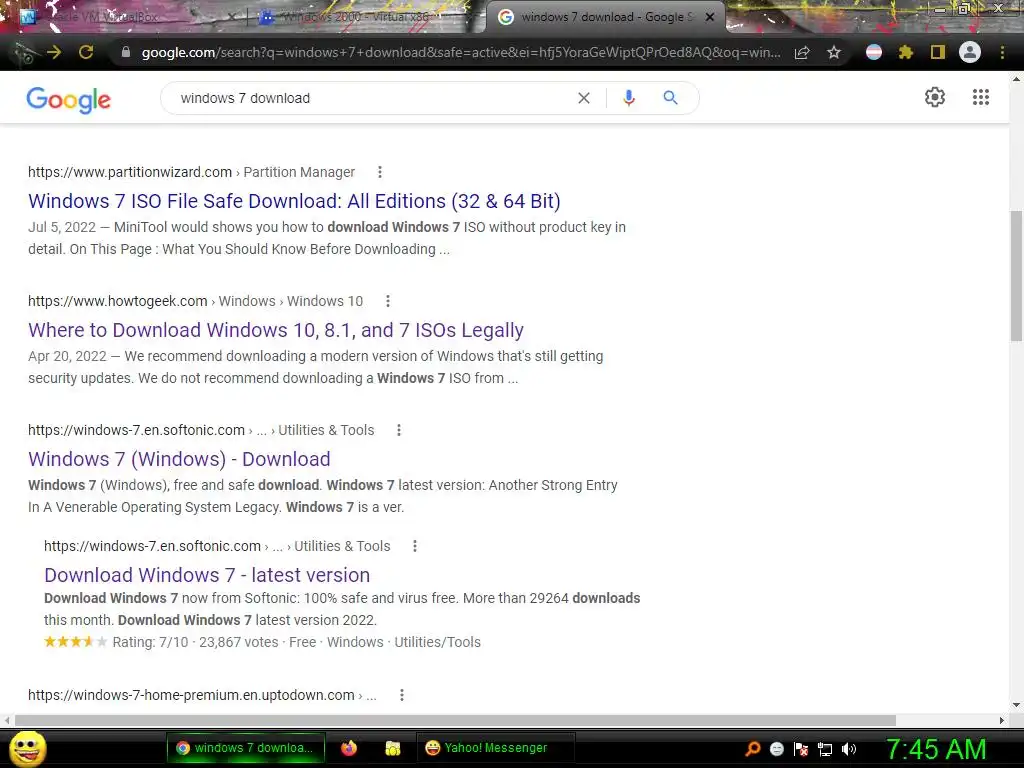The image size is (1024, 768).
Task: Click the howtogeek.com URL breadcrumb
Action: [x=195, y=301]
